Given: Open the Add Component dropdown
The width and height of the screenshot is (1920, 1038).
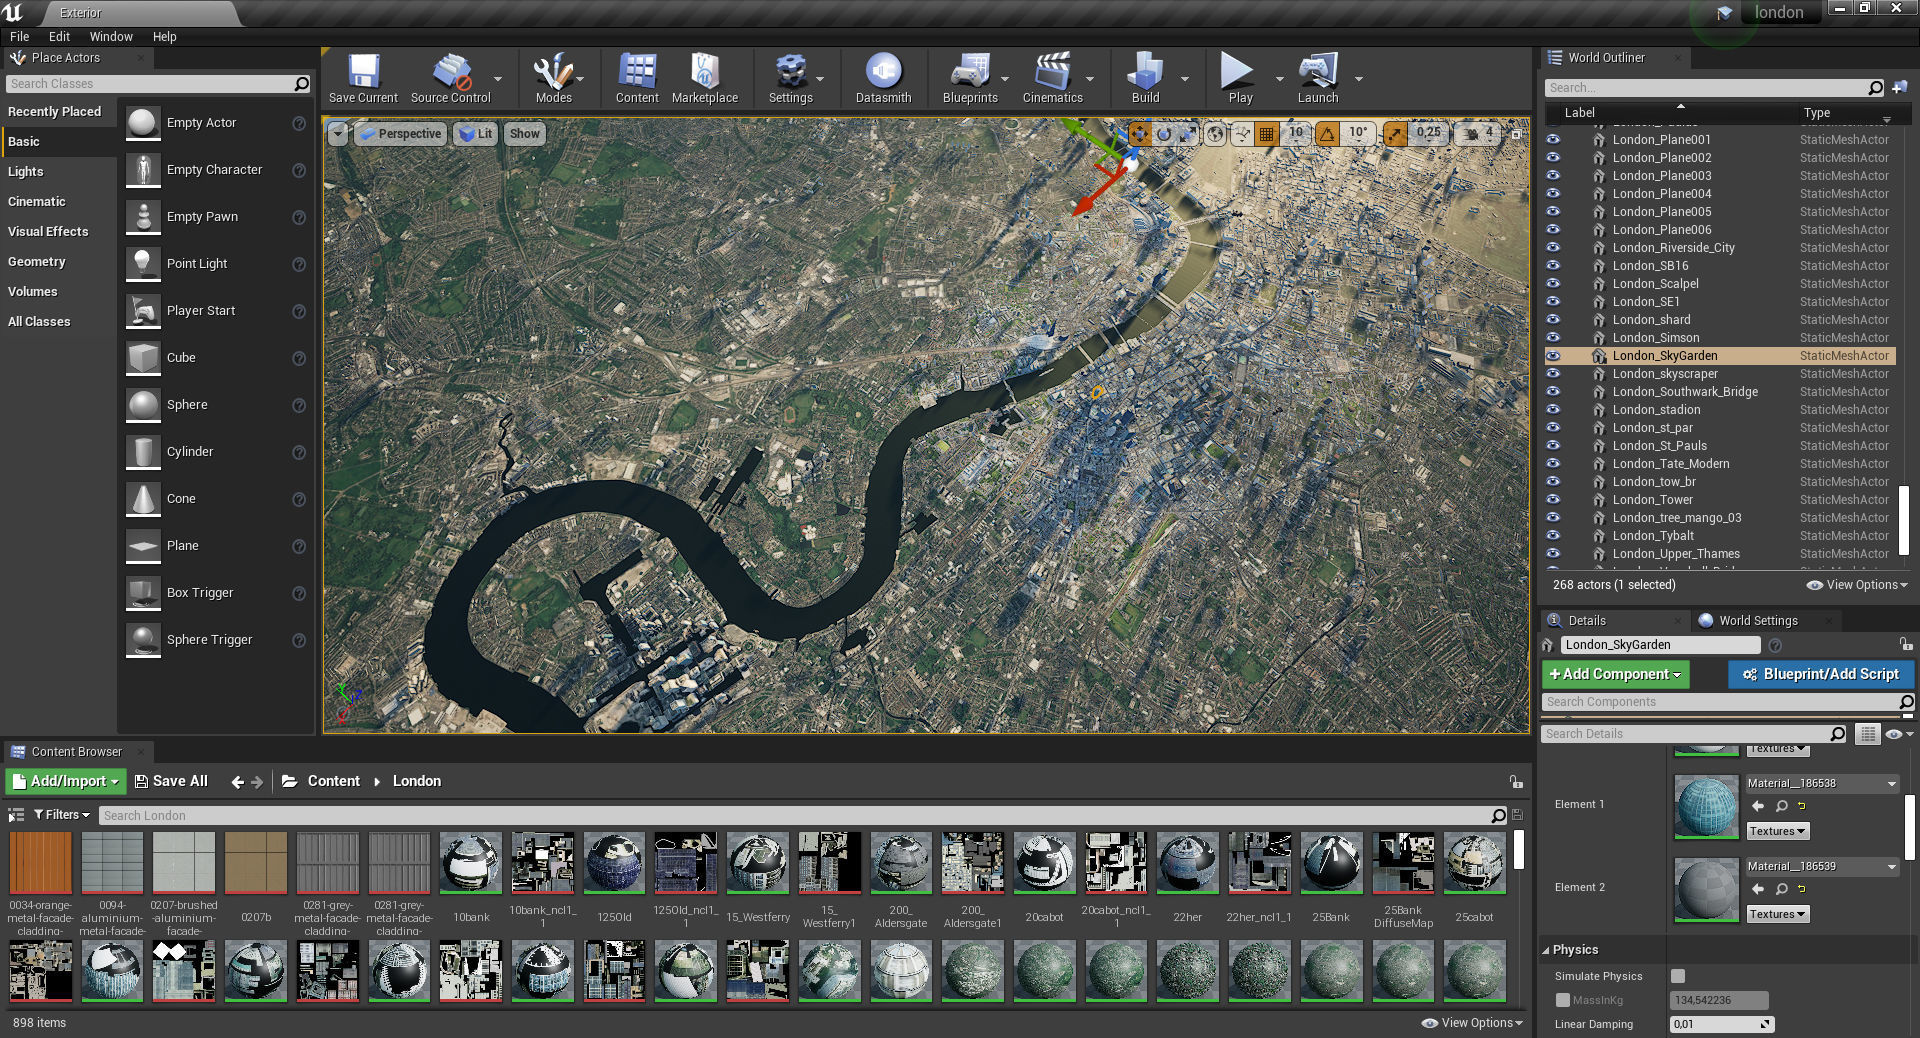Looking at the screenshot, I should pyautogui.click(x=1615, y=675).
